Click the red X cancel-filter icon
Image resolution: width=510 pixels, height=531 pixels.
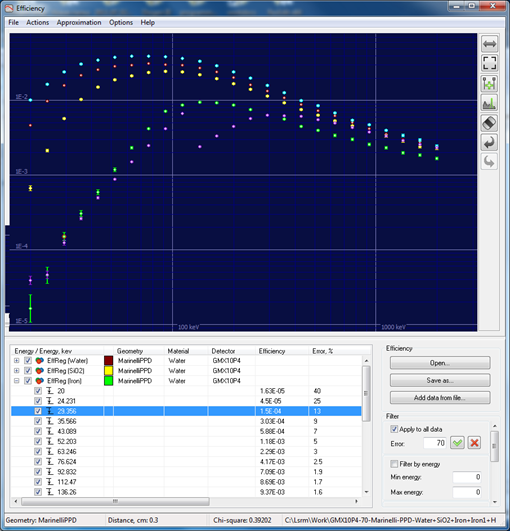tap(474, 443)
